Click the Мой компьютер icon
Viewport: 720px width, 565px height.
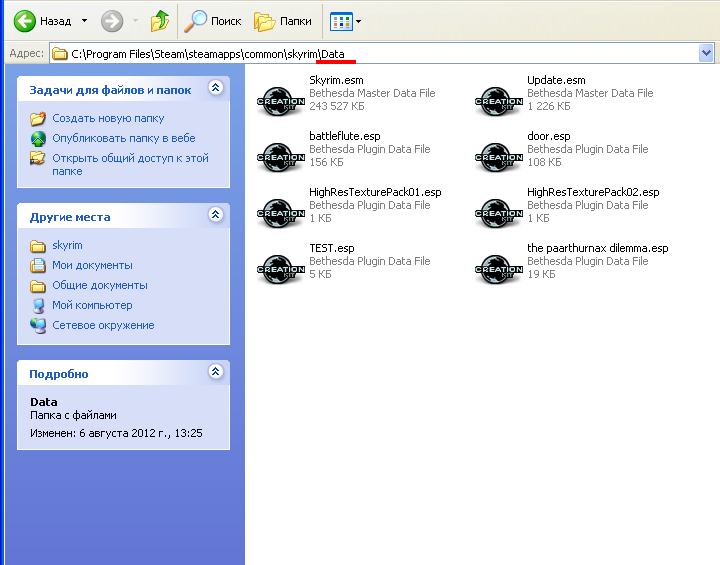(38, 305)
